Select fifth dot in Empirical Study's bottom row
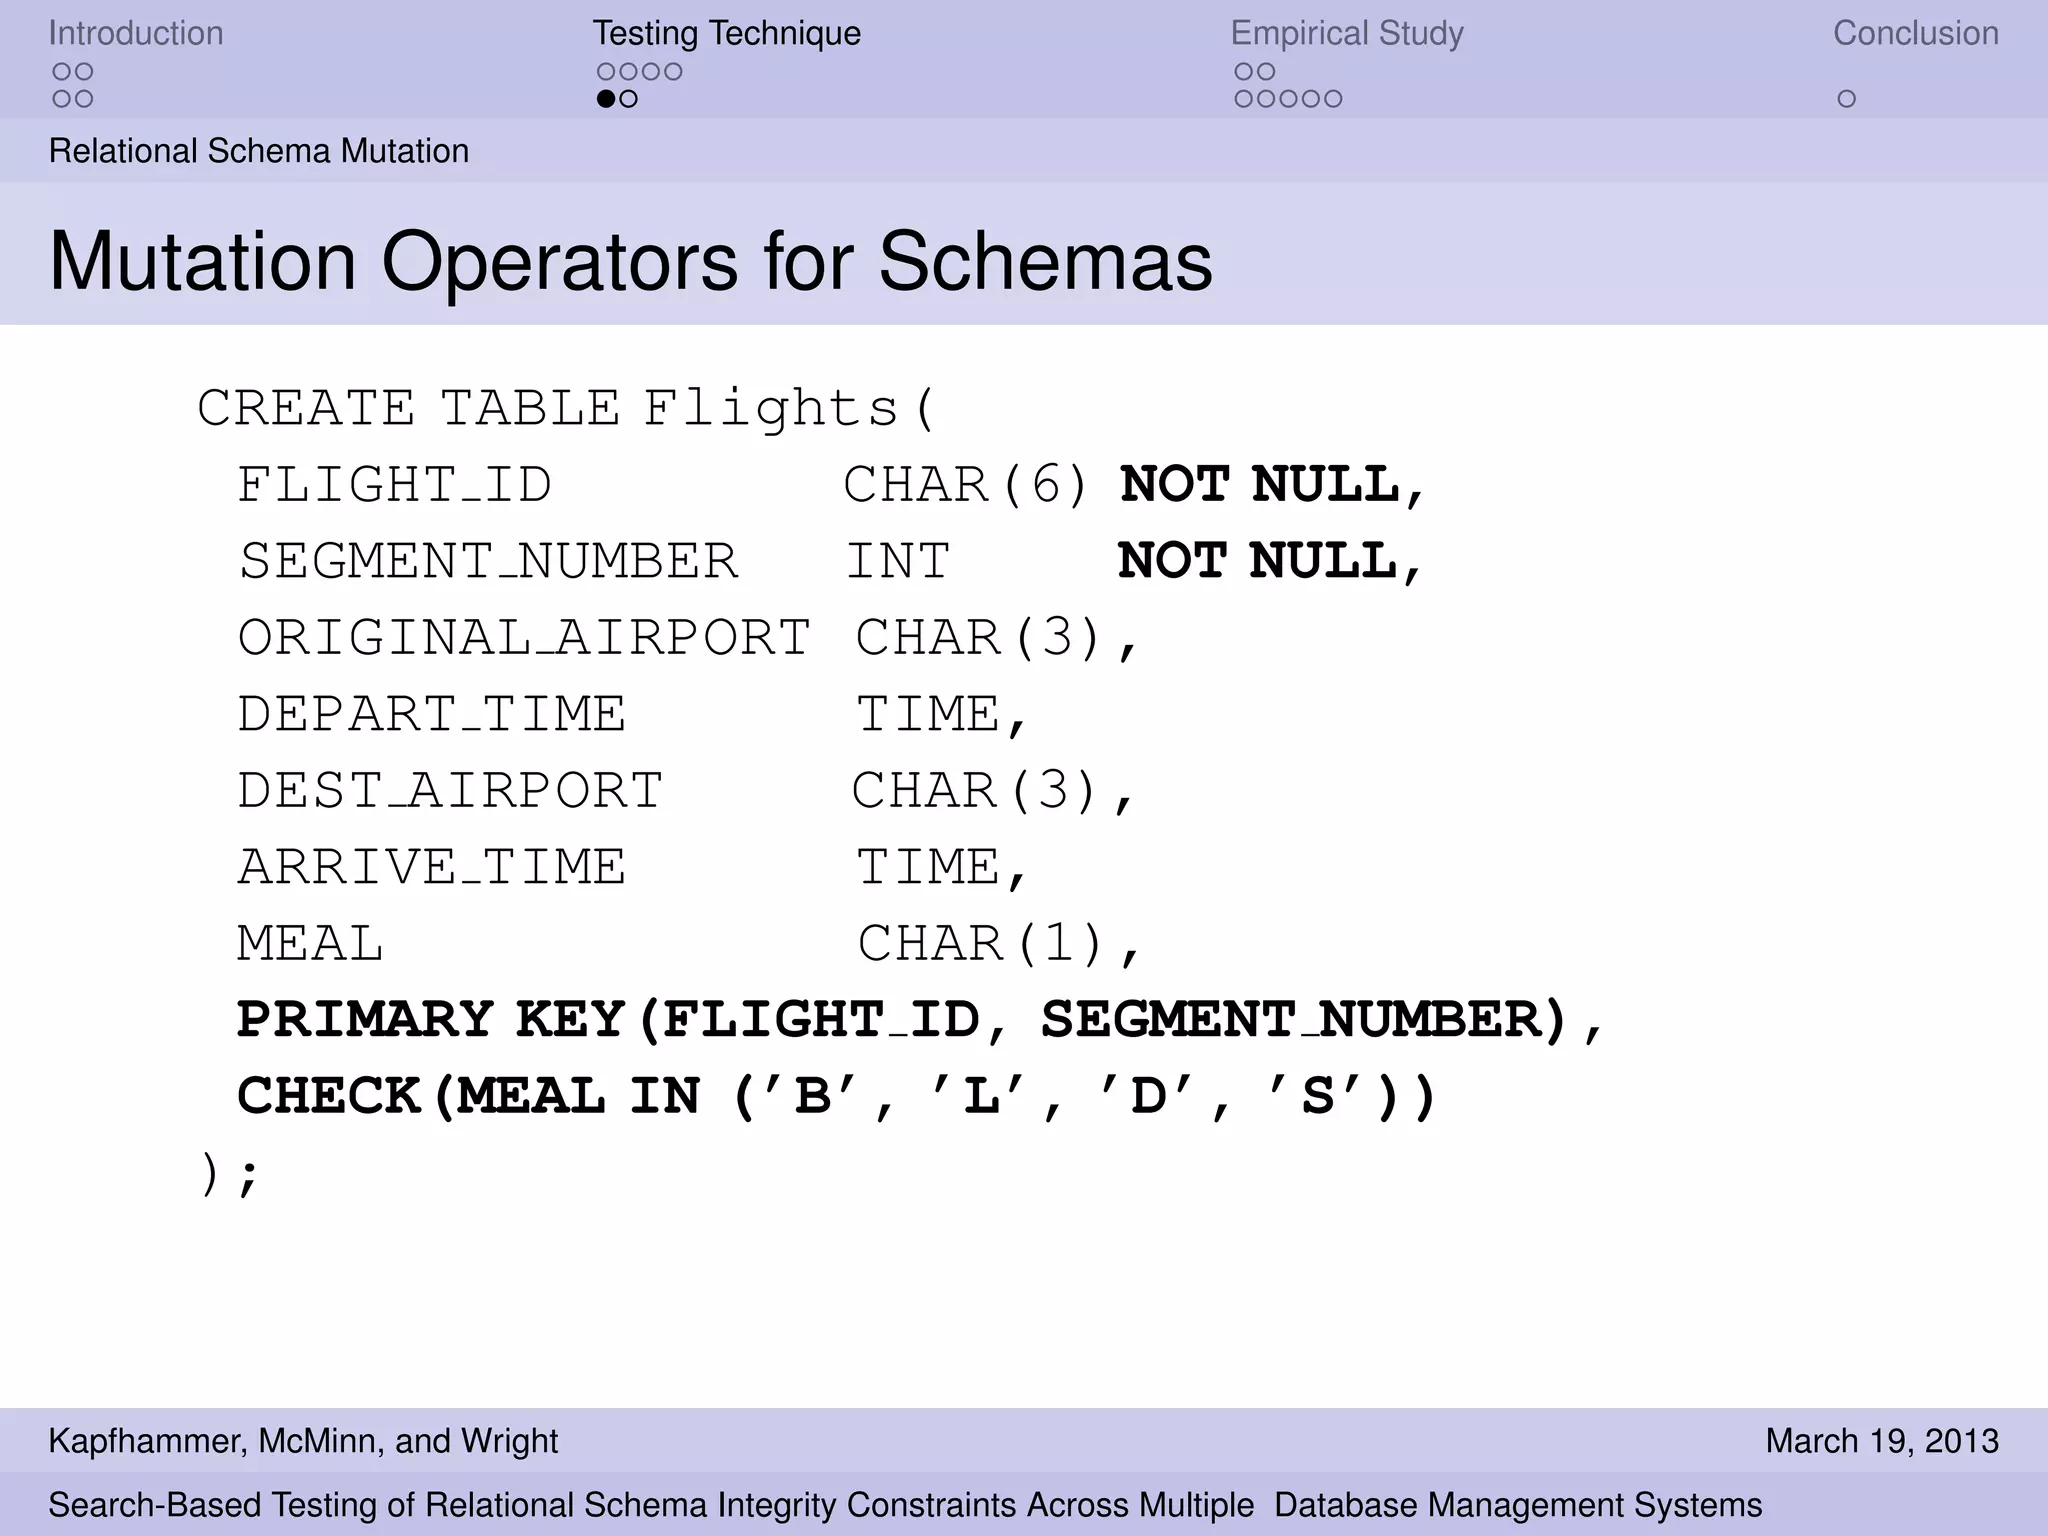 click(1334, 99)
